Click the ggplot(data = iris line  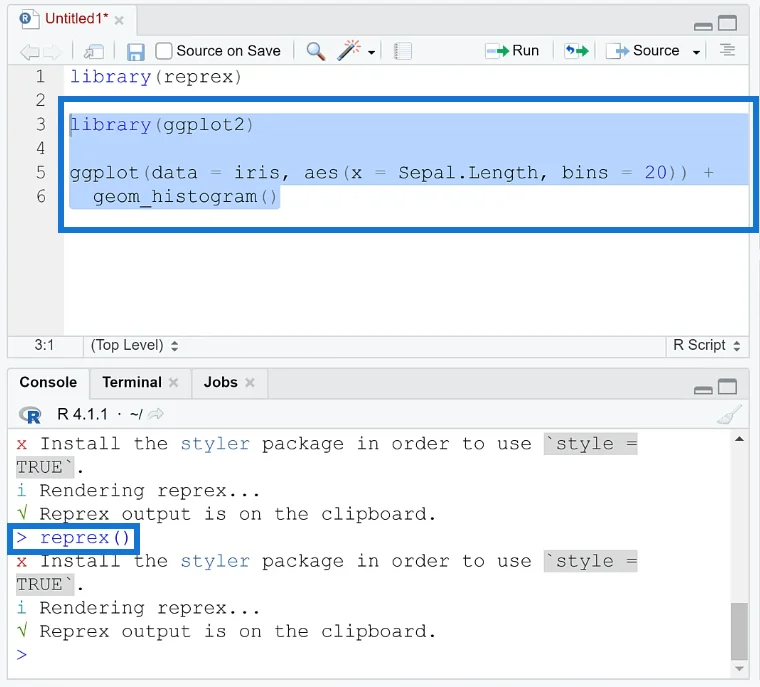tap(391, 173)
